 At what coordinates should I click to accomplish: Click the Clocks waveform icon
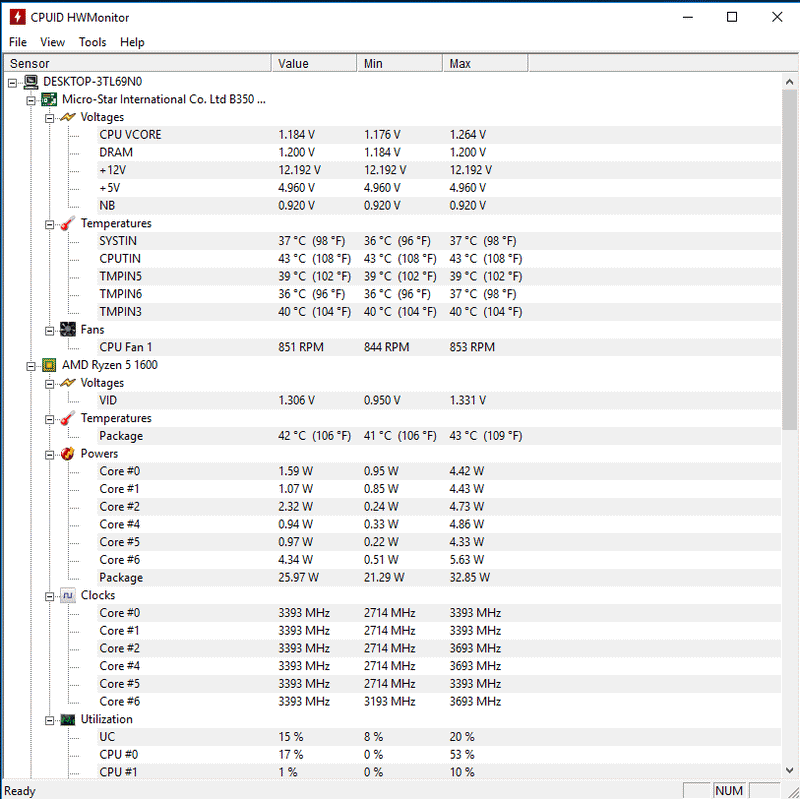[x=68, y=595]
